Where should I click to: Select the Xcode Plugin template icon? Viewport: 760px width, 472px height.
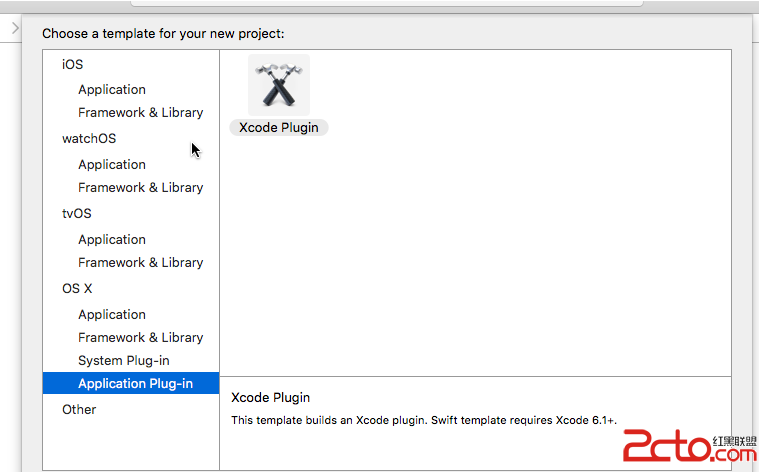(x=279, y=85)
